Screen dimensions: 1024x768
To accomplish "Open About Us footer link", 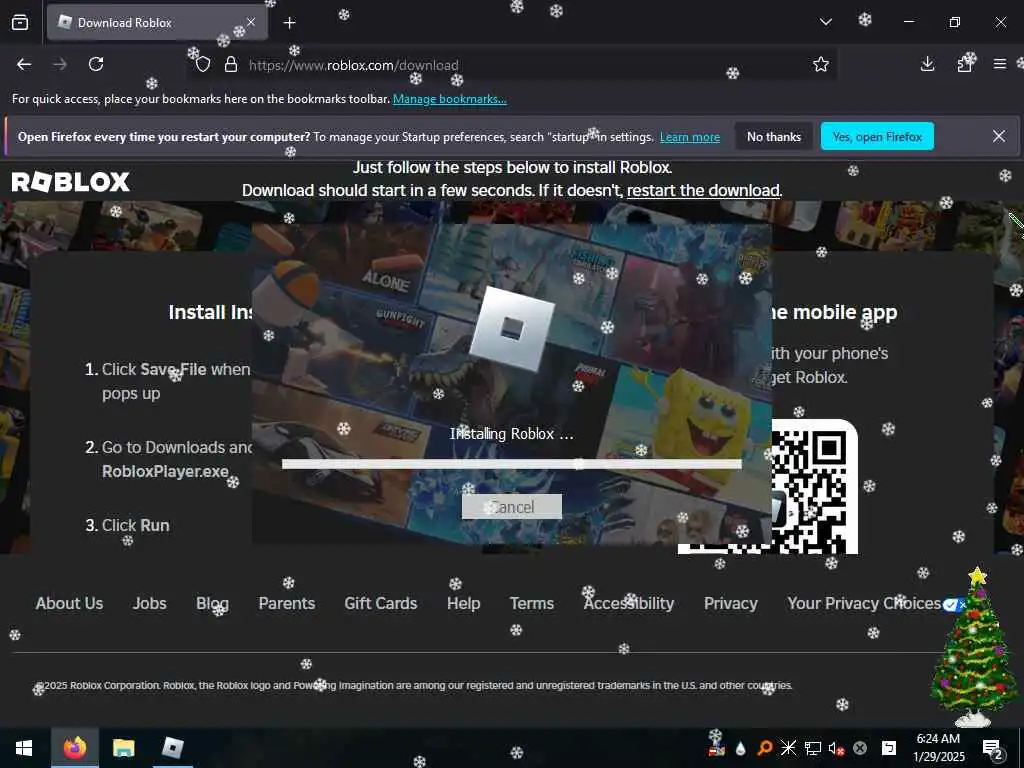I will pyautogui.click(x=69, y=603).
